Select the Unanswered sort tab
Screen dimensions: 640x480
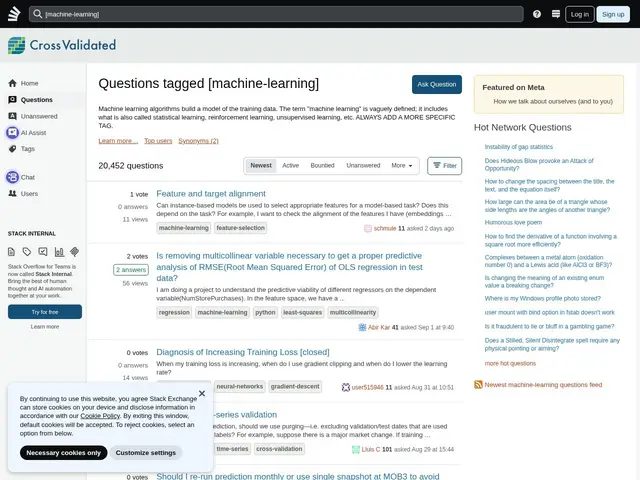[363, 165]
